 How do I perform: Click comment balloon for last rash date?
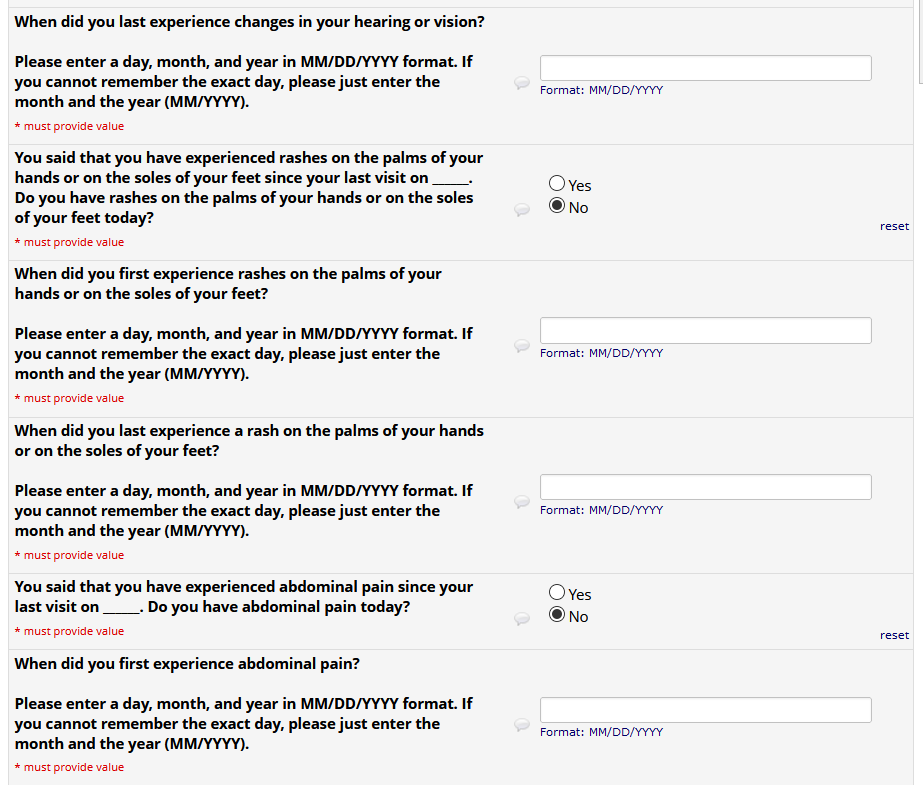coord(521,502)
